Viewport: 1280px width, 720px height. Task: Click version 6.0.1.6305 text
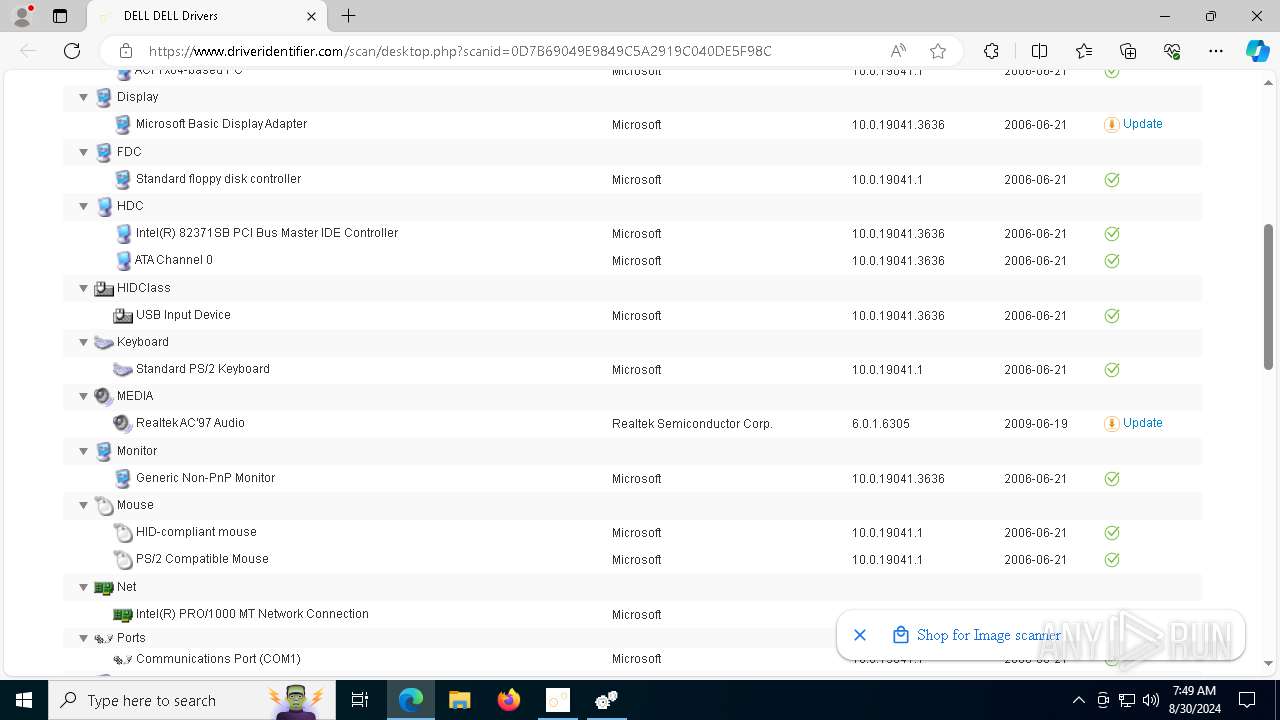click(881, 424)
